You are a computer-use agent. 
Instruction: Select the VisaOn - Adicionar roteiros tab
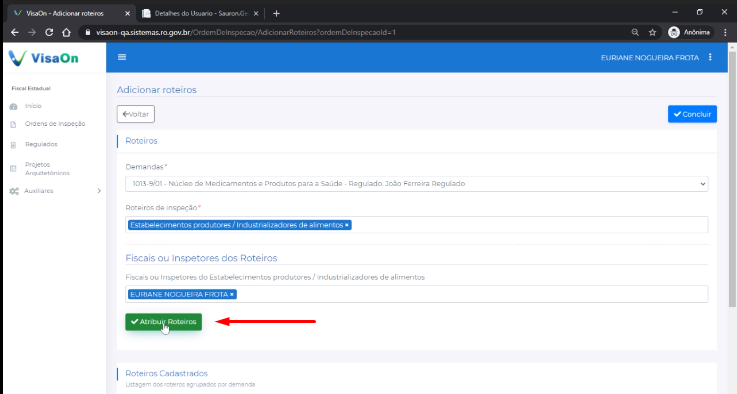click(x=71, y=14)
